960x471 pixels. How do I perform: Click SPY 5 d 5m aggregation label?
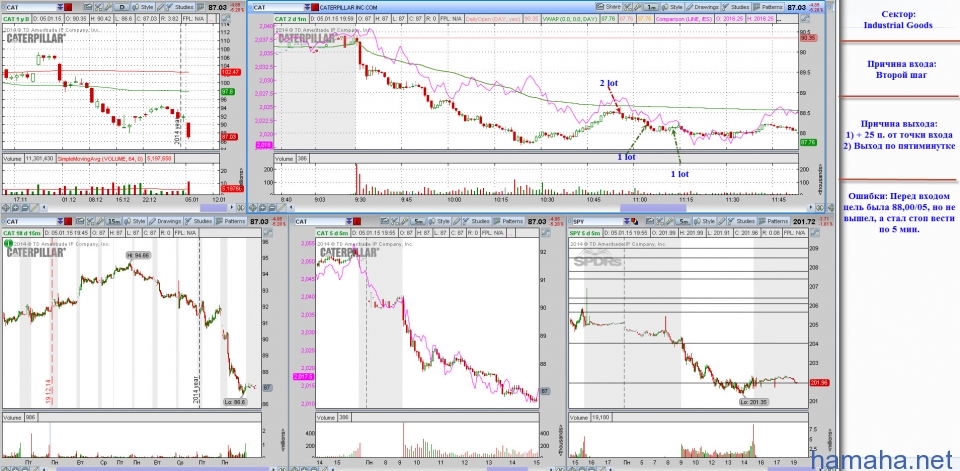[585, 233]
